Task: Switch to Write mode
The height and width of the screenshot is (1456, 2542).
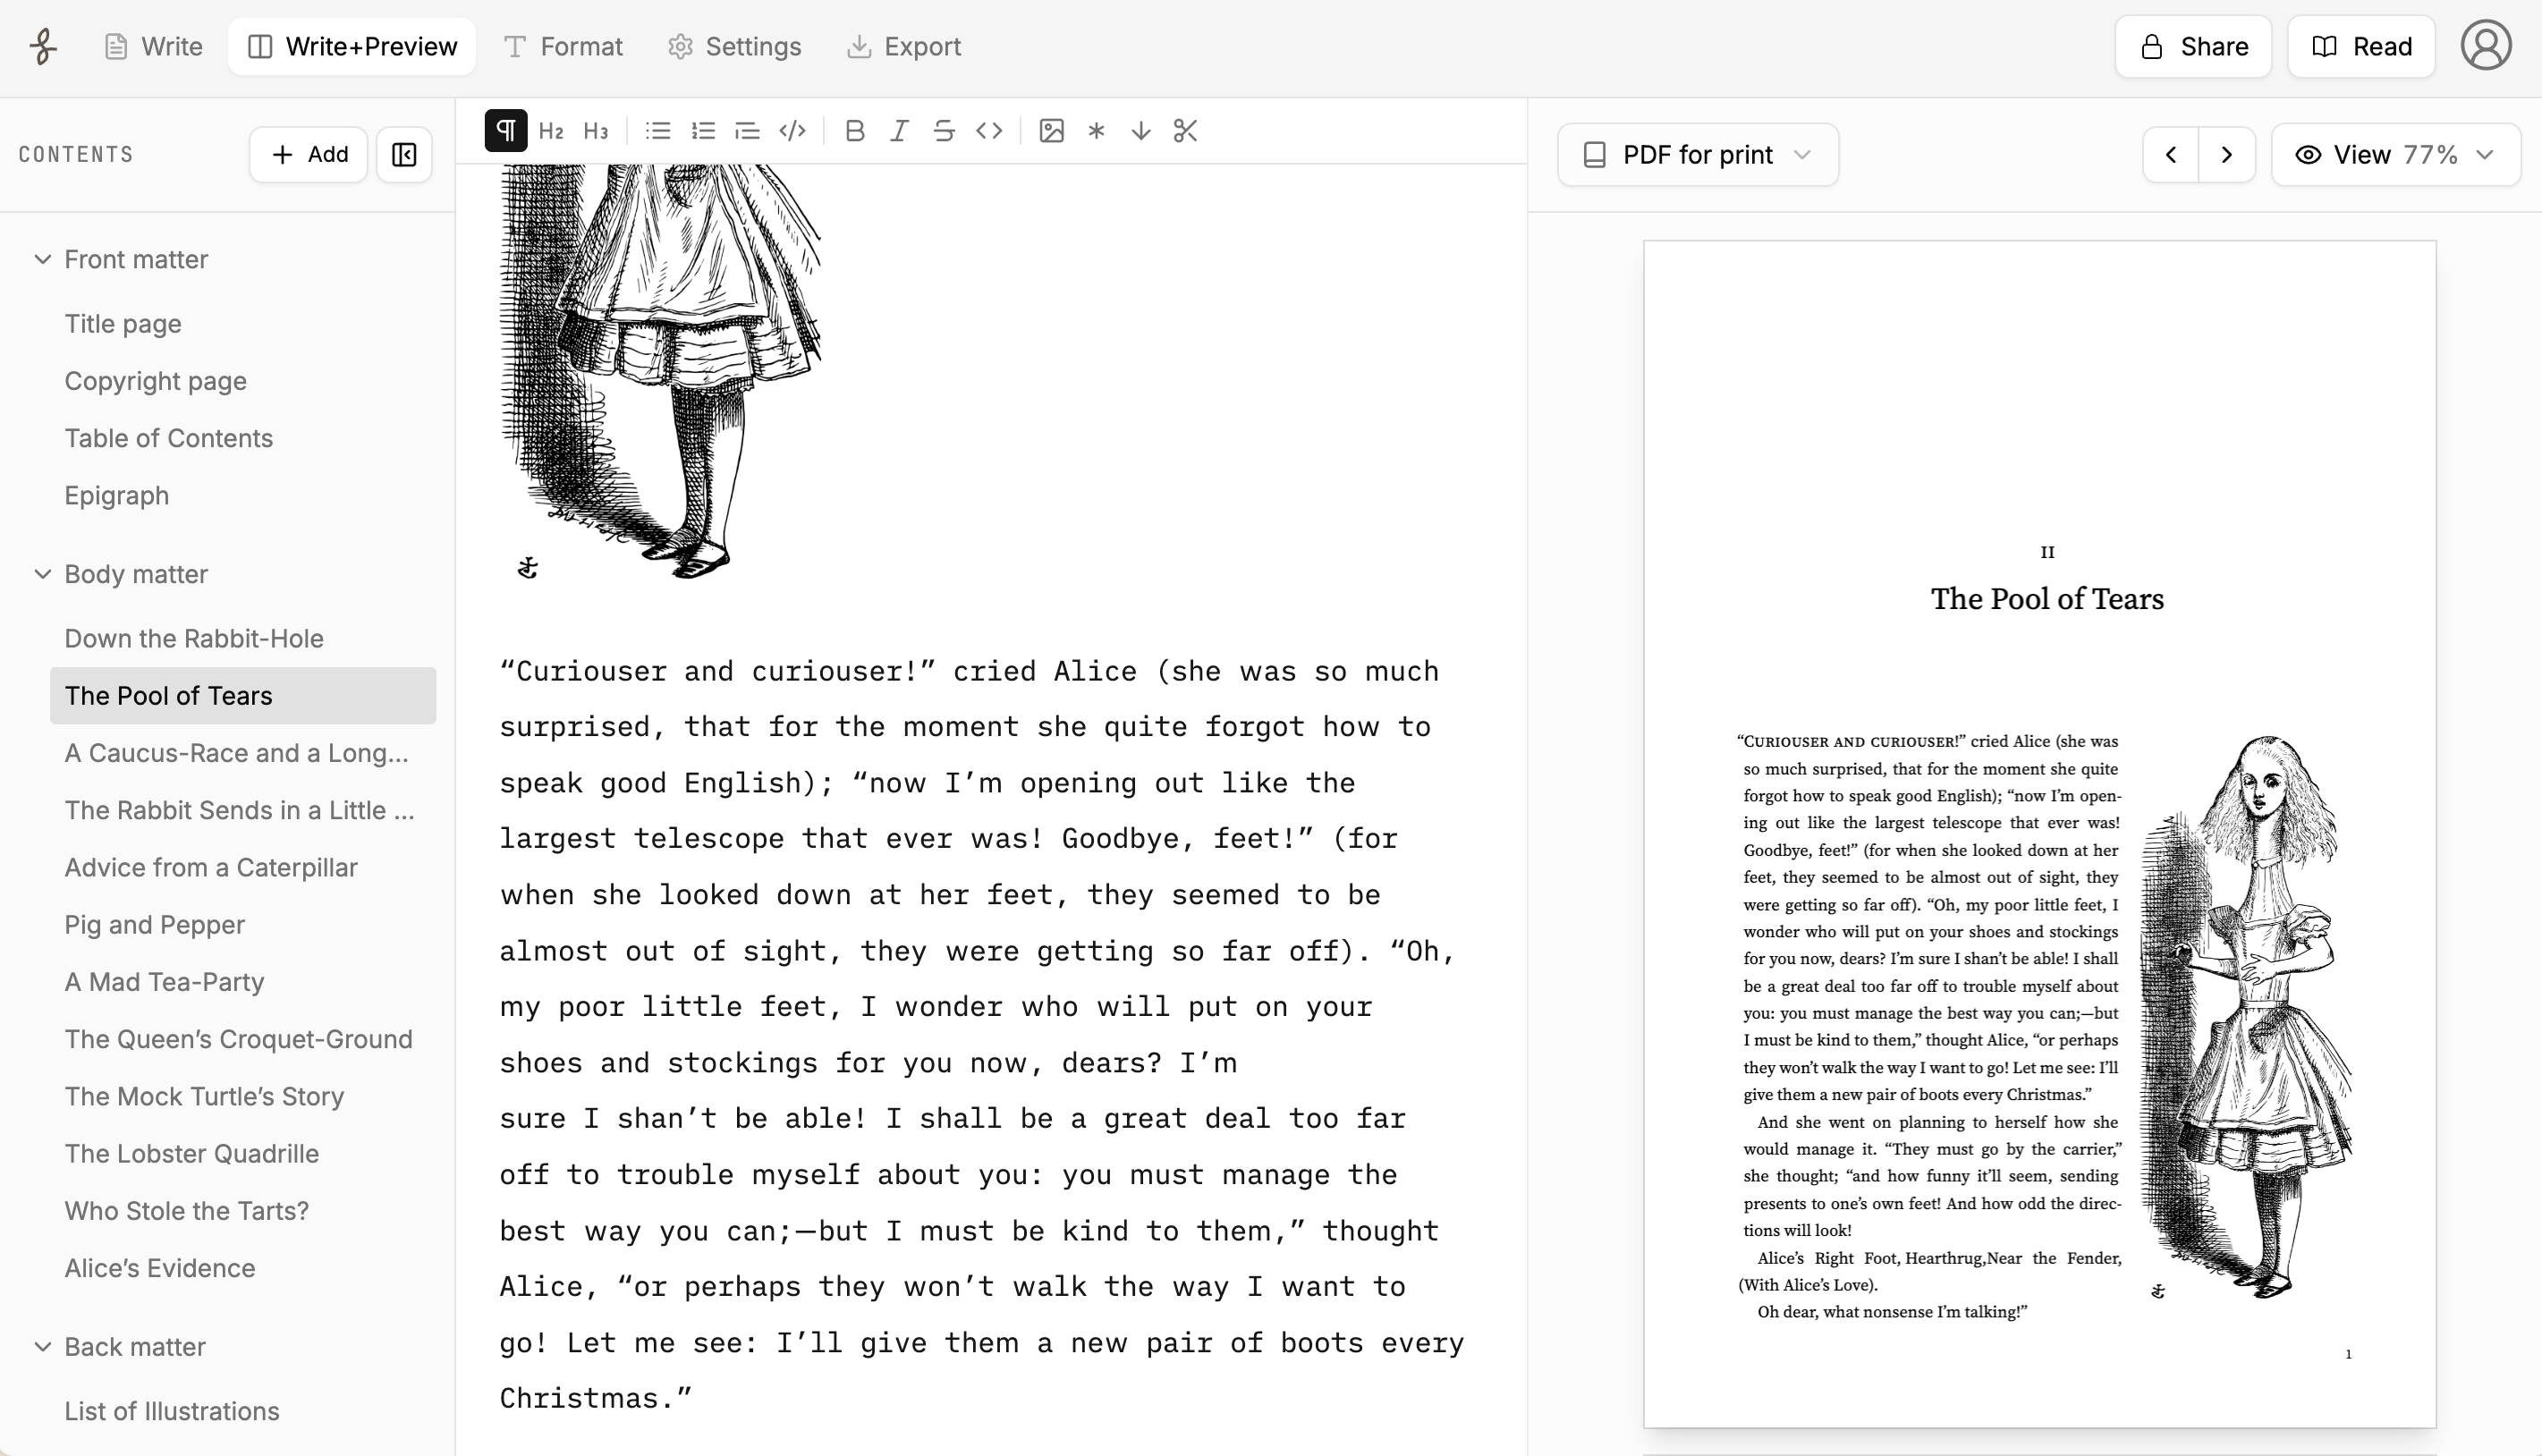Action: tap(153, 47)
